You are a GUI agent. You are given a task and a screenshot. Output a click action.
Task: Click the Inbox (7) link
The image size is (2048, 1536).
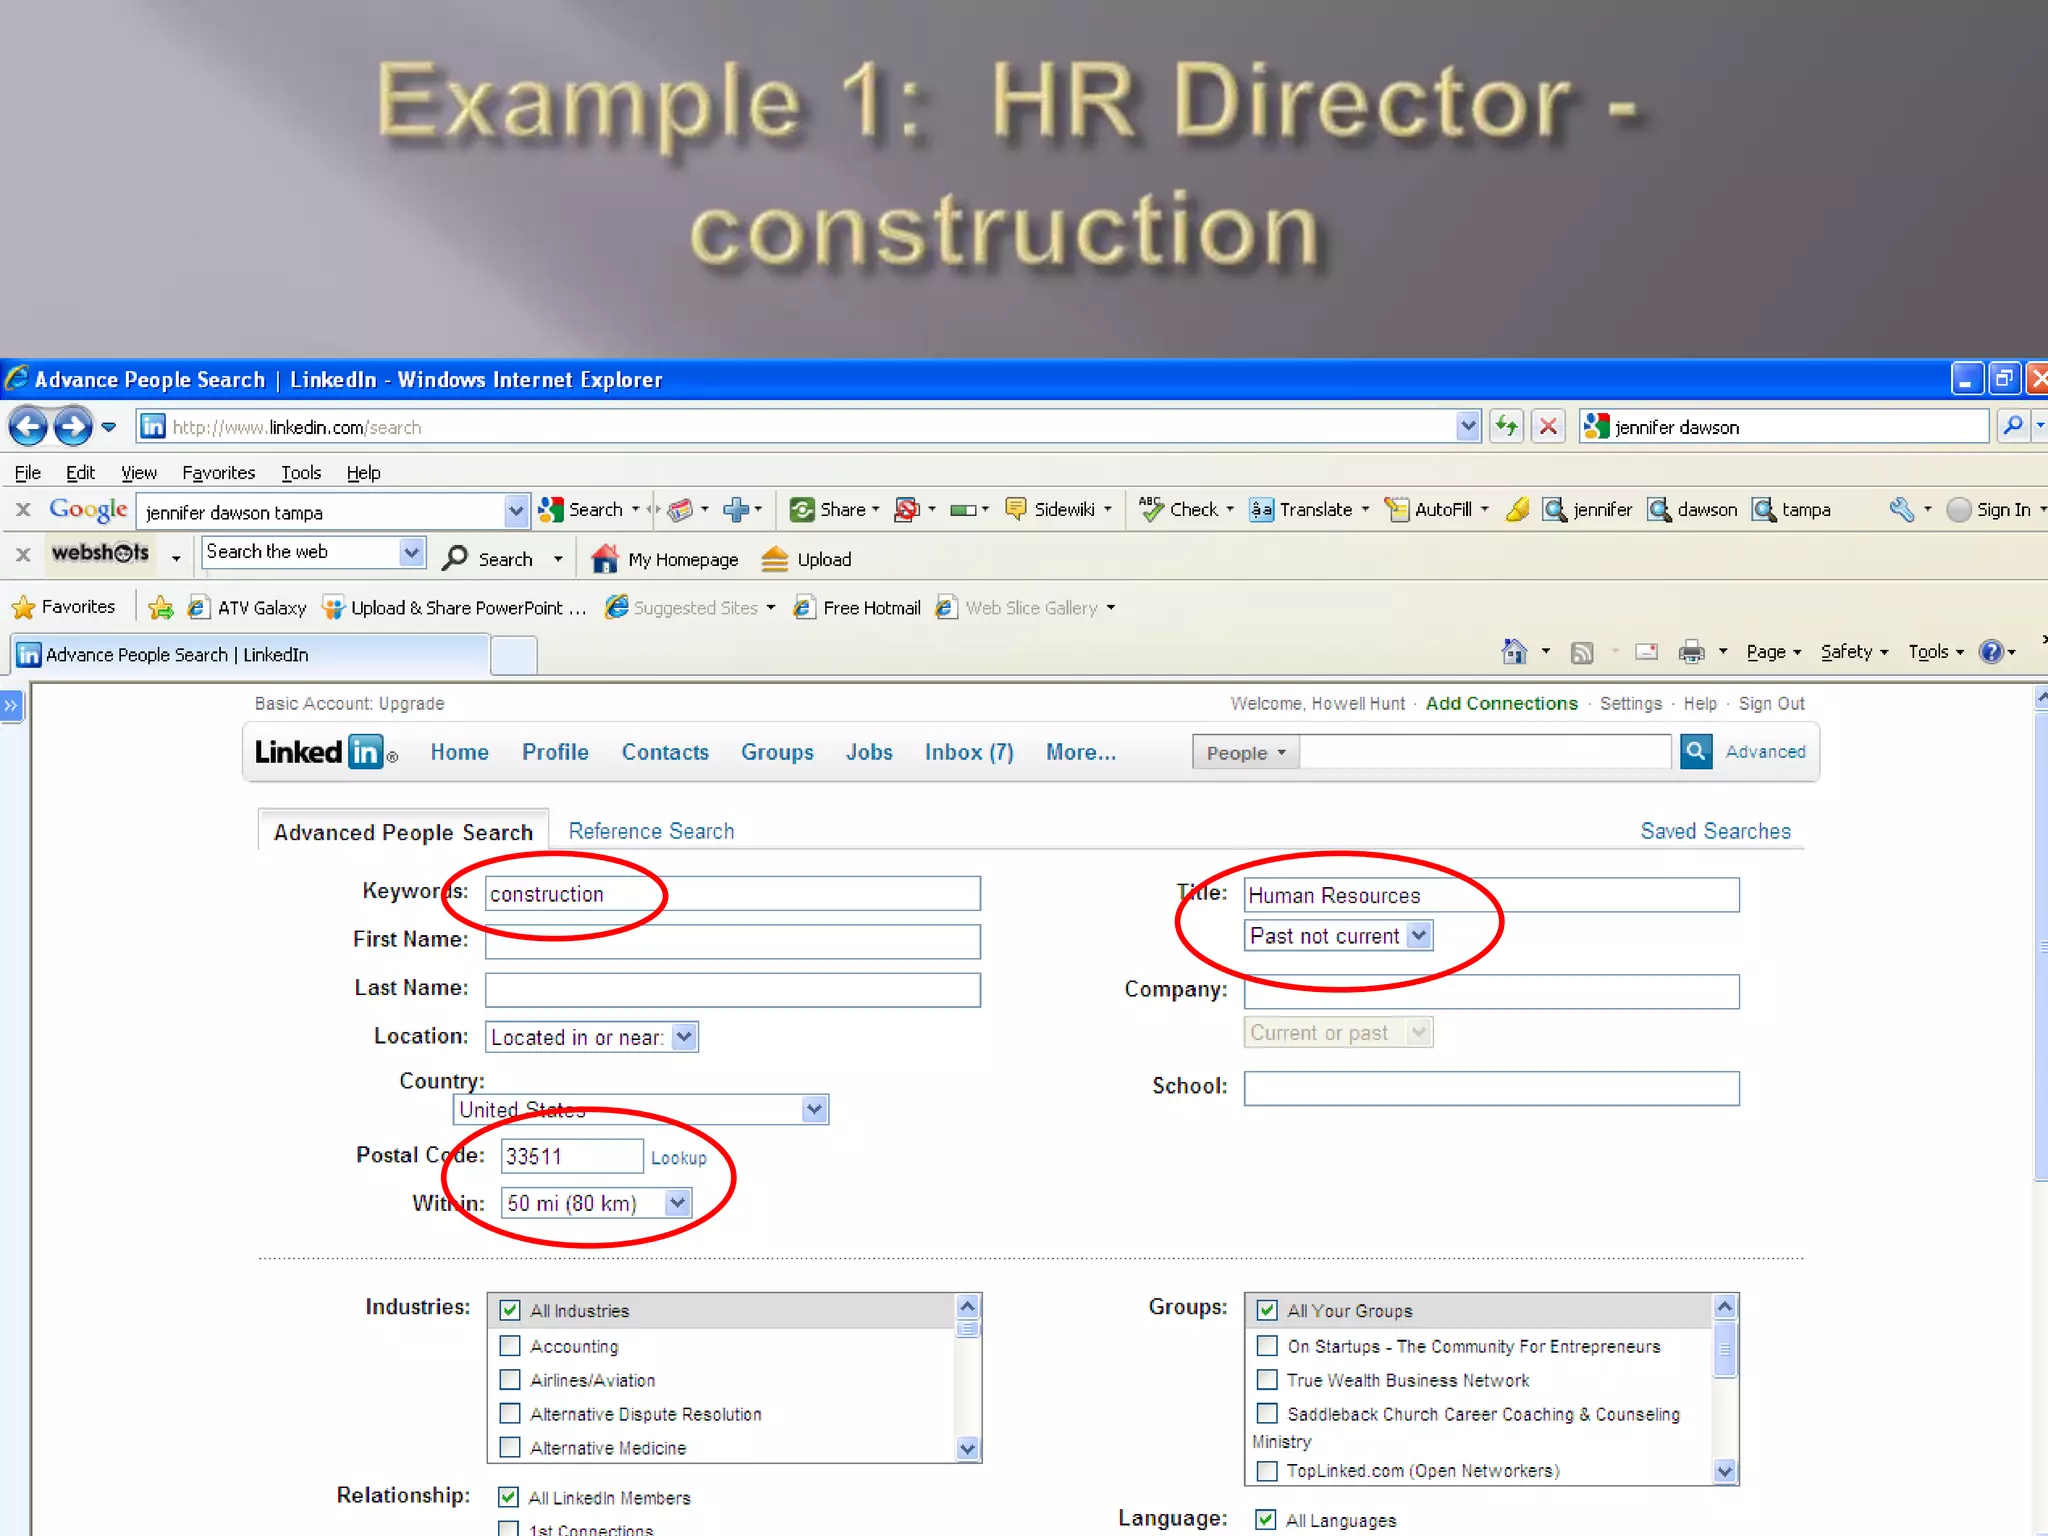[x=969, y=752]
